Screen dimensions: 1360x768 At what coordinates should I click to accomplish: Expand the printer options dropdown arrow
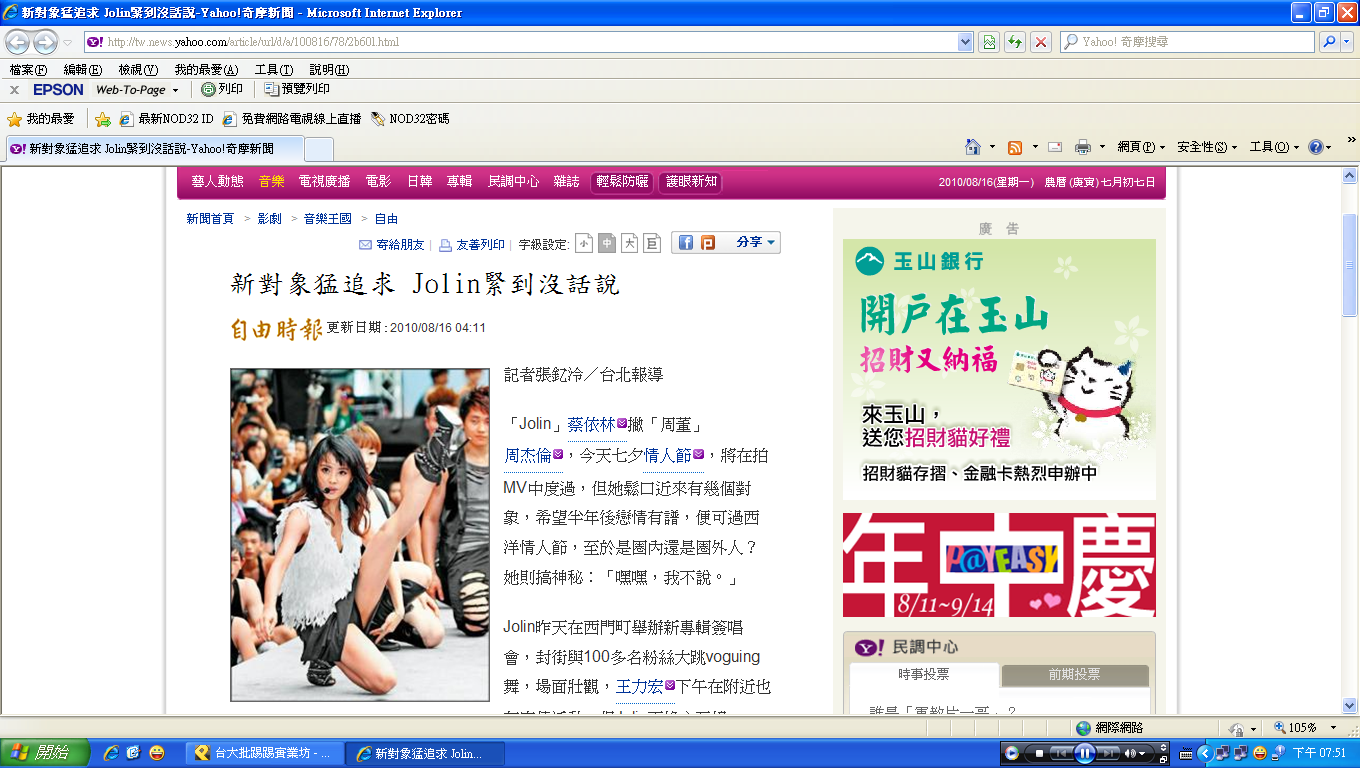click(x=1102, y=147)
